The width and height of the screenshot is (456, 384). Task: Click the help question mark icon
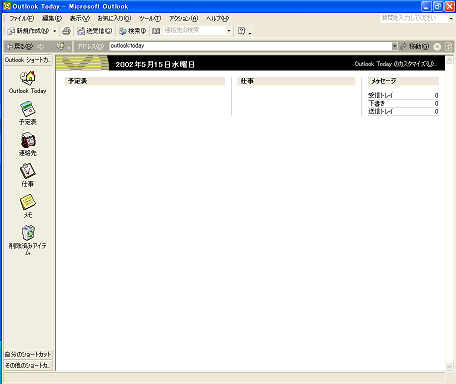[241, 31]
